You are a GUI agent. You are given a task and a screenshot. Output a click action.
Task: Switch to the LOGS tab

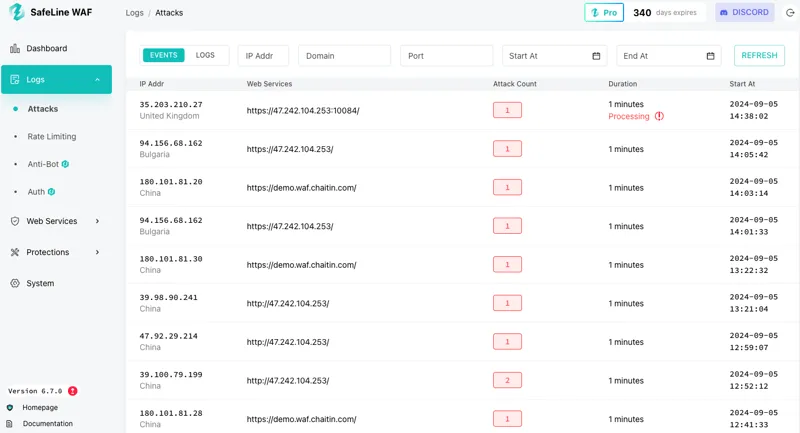[205, 55]
